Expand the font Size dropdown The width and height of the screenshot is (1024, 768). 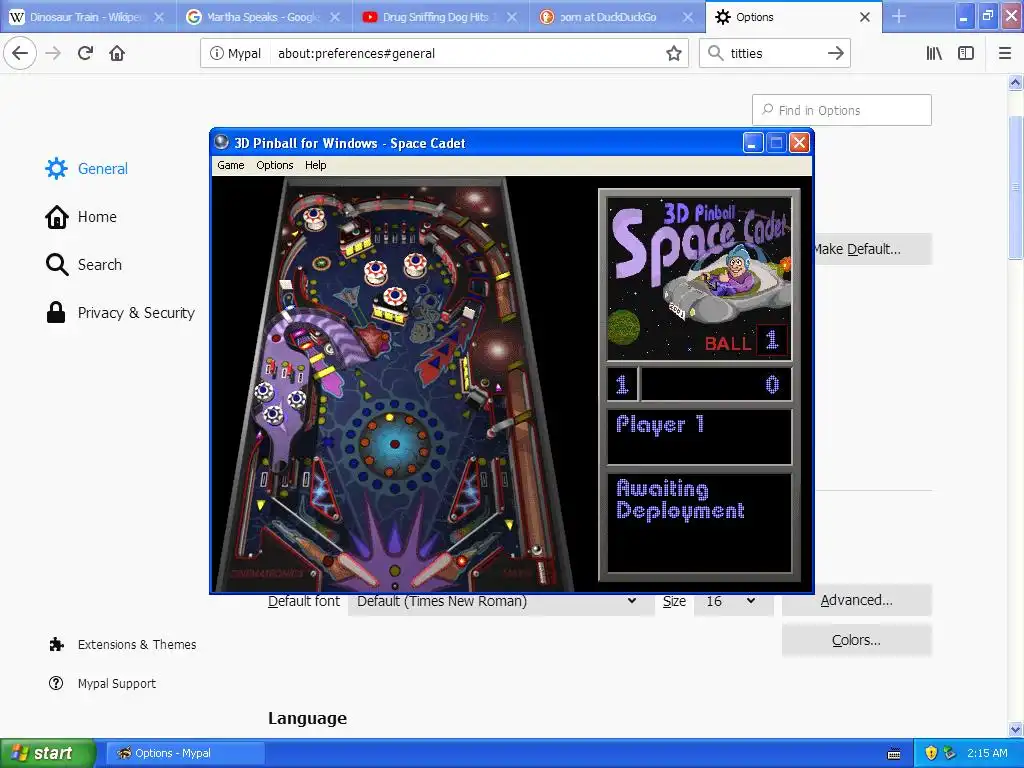pos(733,601)
